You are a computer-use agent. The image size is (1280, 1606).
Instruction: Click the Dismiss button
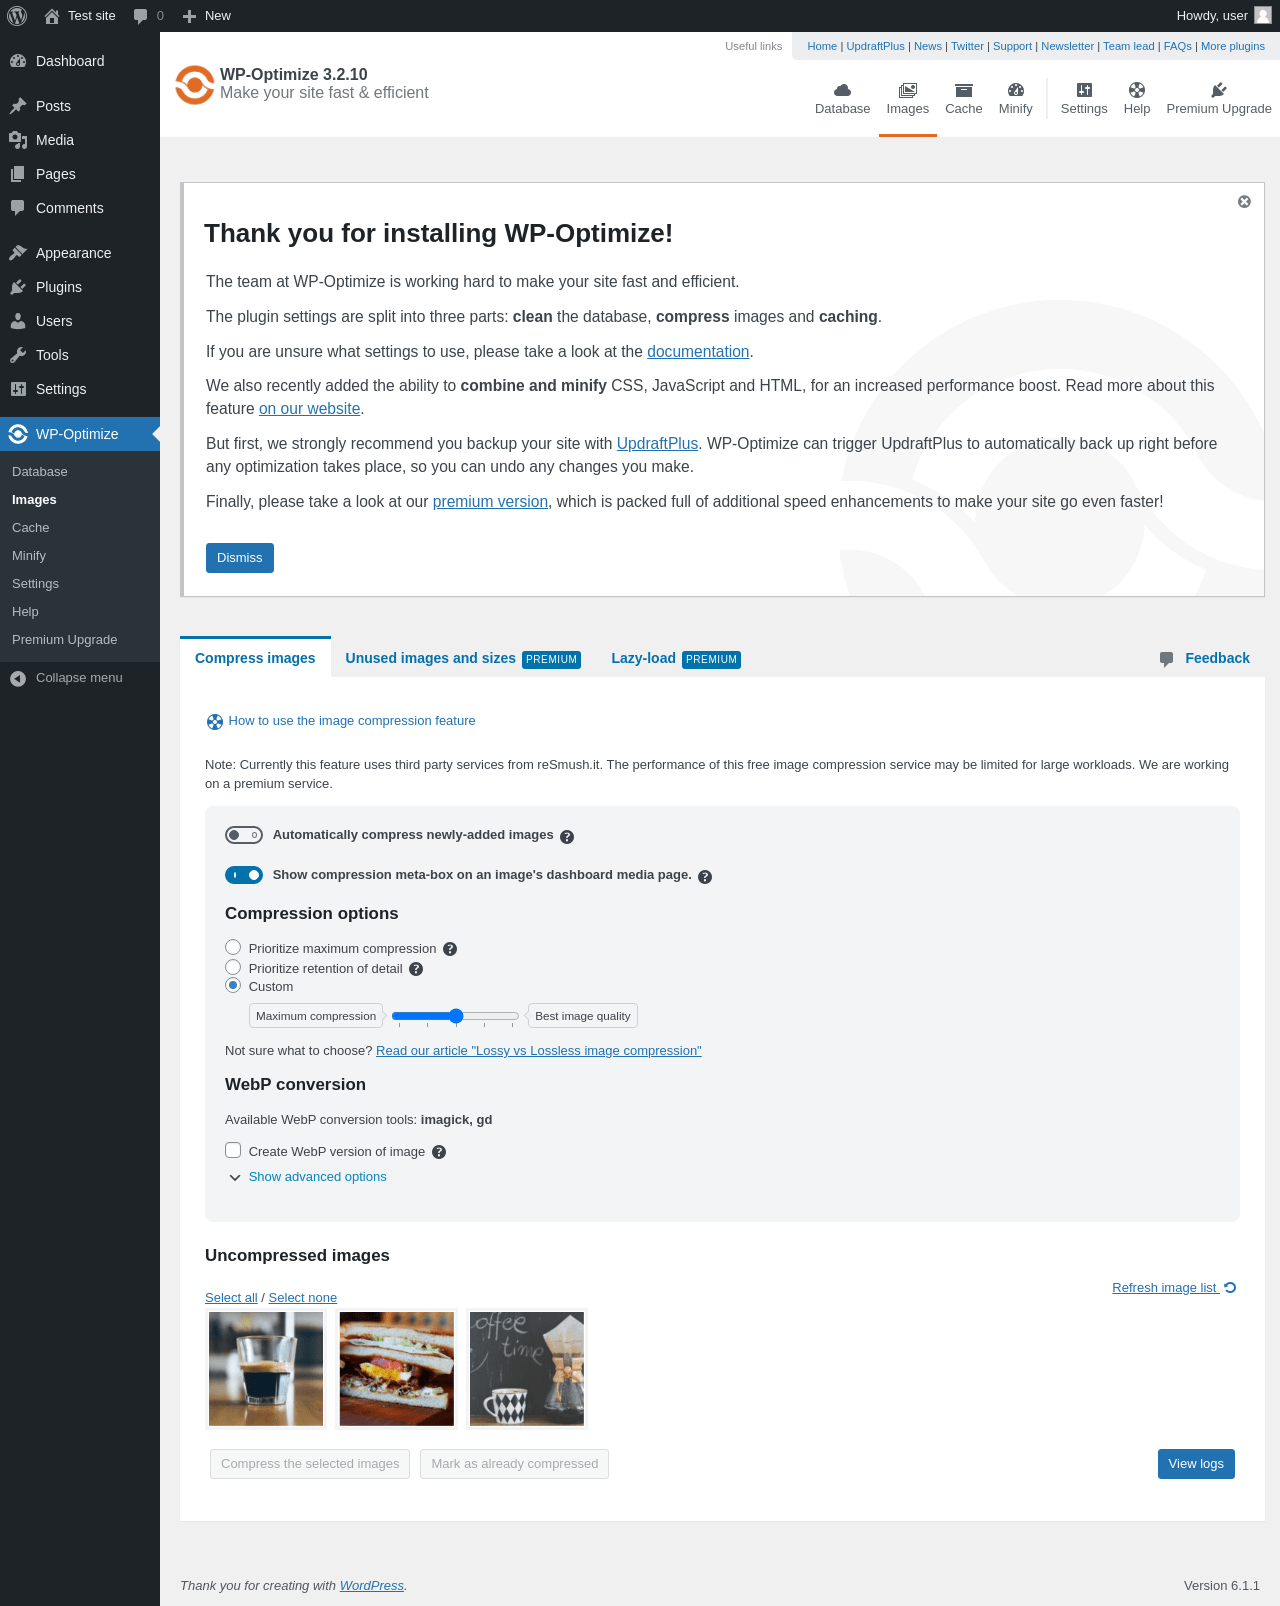coord(240,558)
